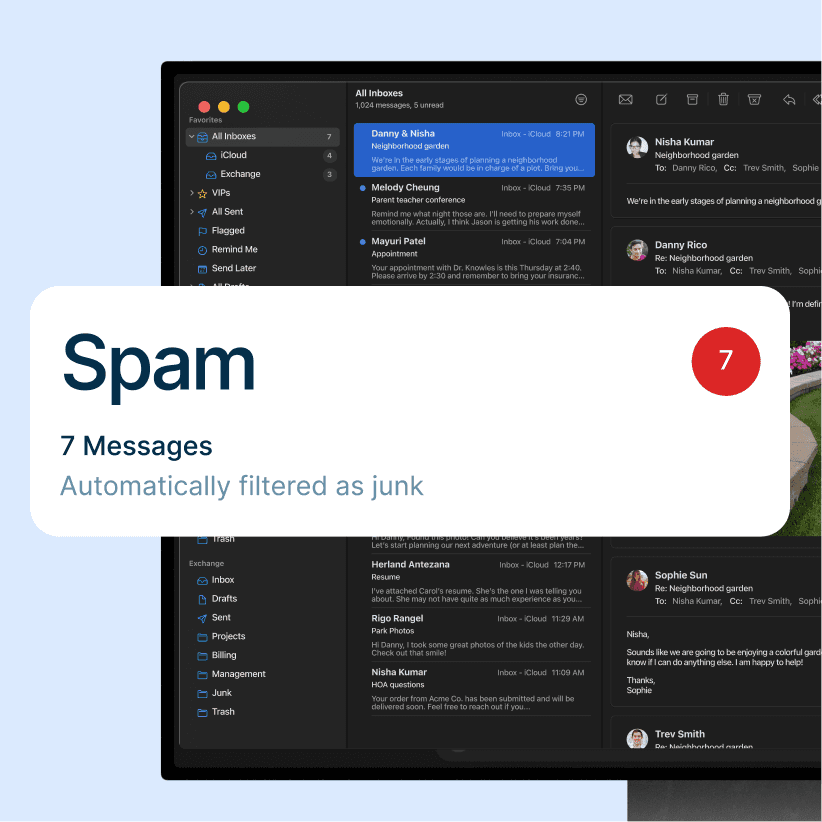
Task: Expand the All Sent section
Action: tap(191, 211)
